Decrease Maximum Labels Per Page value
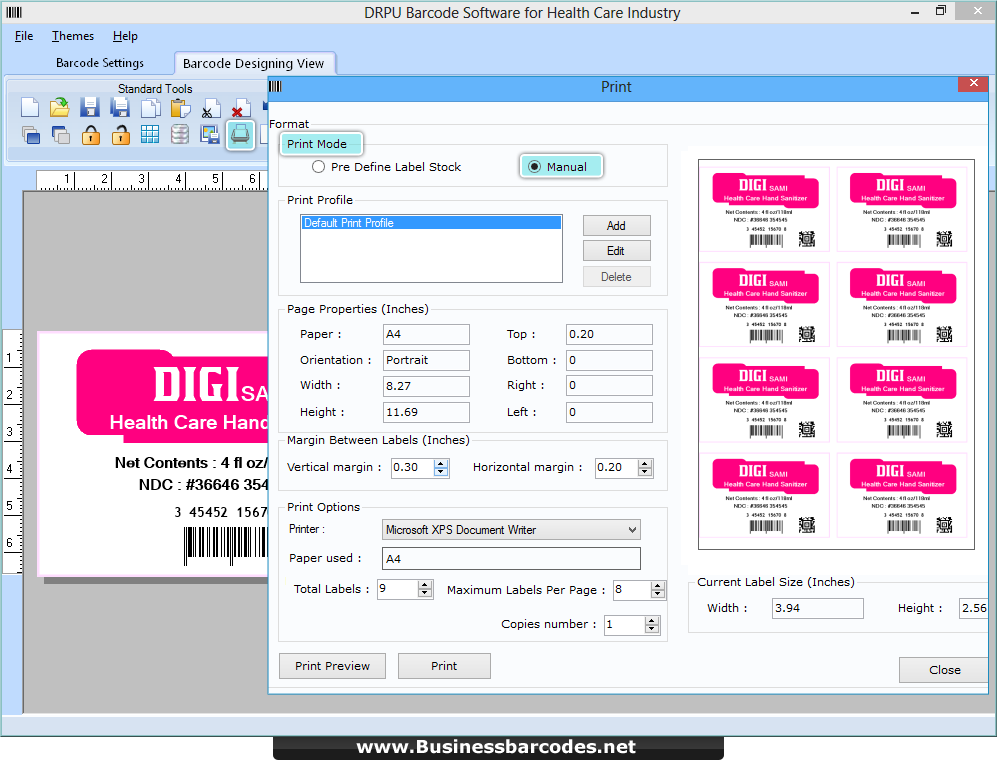This screenshot has width=997, height=760. [x=658, y=594]
